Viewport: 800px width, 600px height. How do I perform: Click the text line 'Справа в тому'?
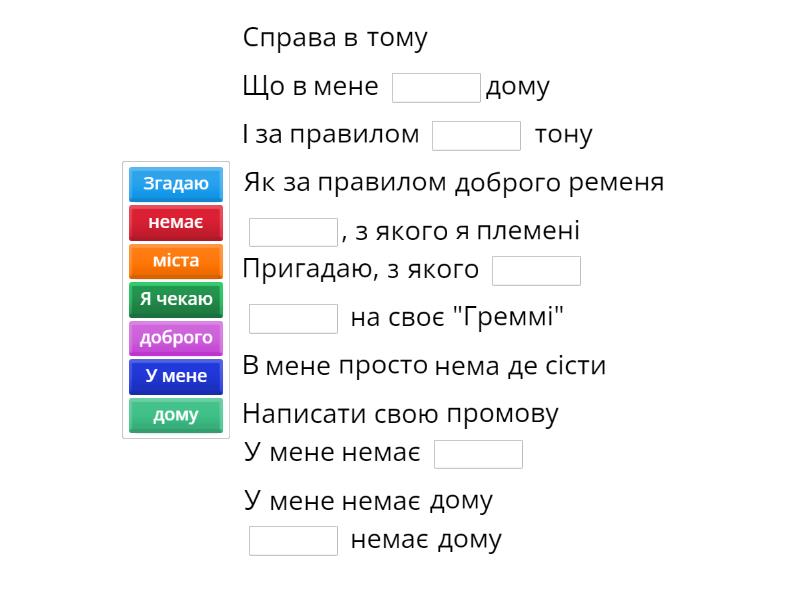335,38
